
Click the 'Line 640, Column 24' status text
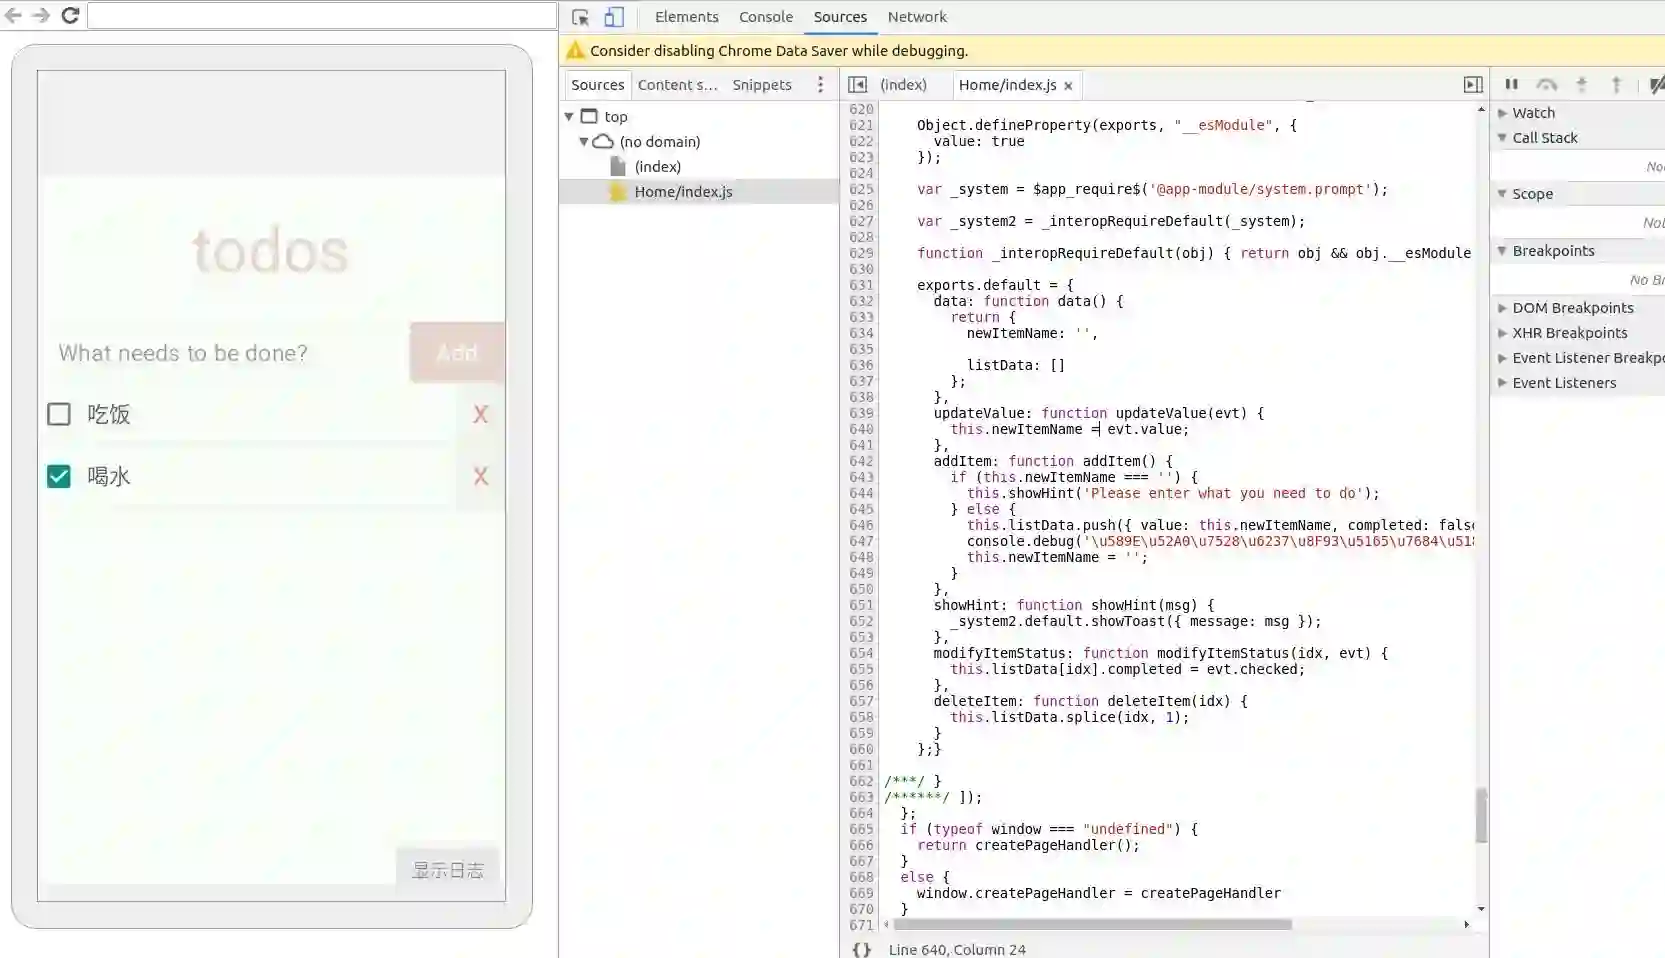(x=957, y=950)
